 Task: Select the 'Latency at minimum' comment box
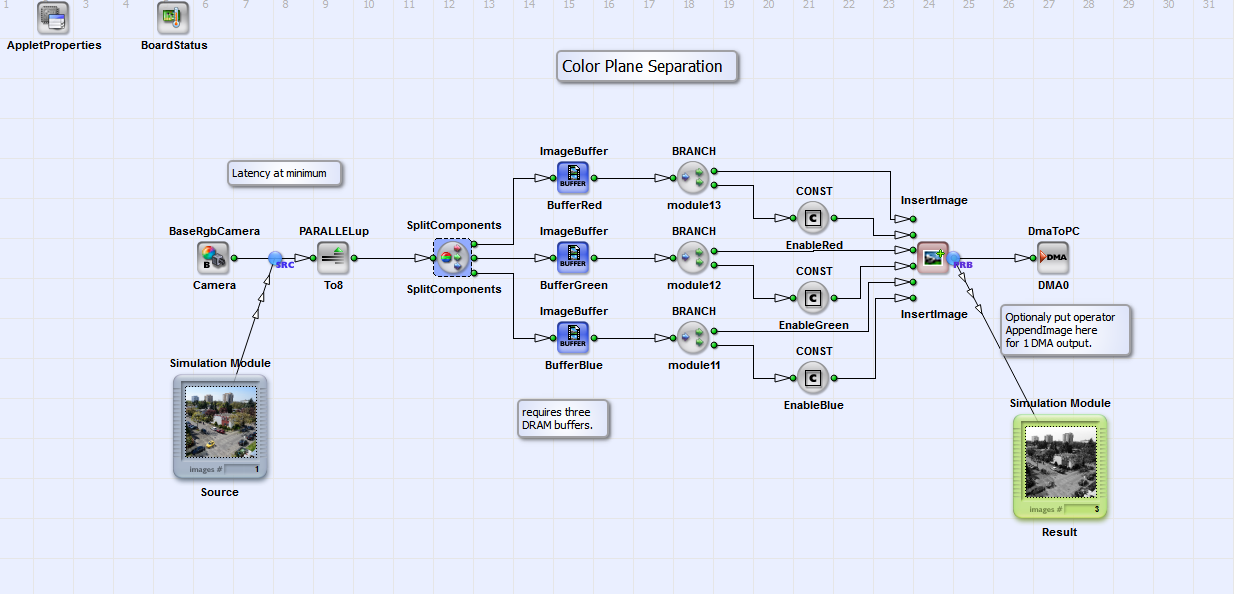click(x=284, y=173)
